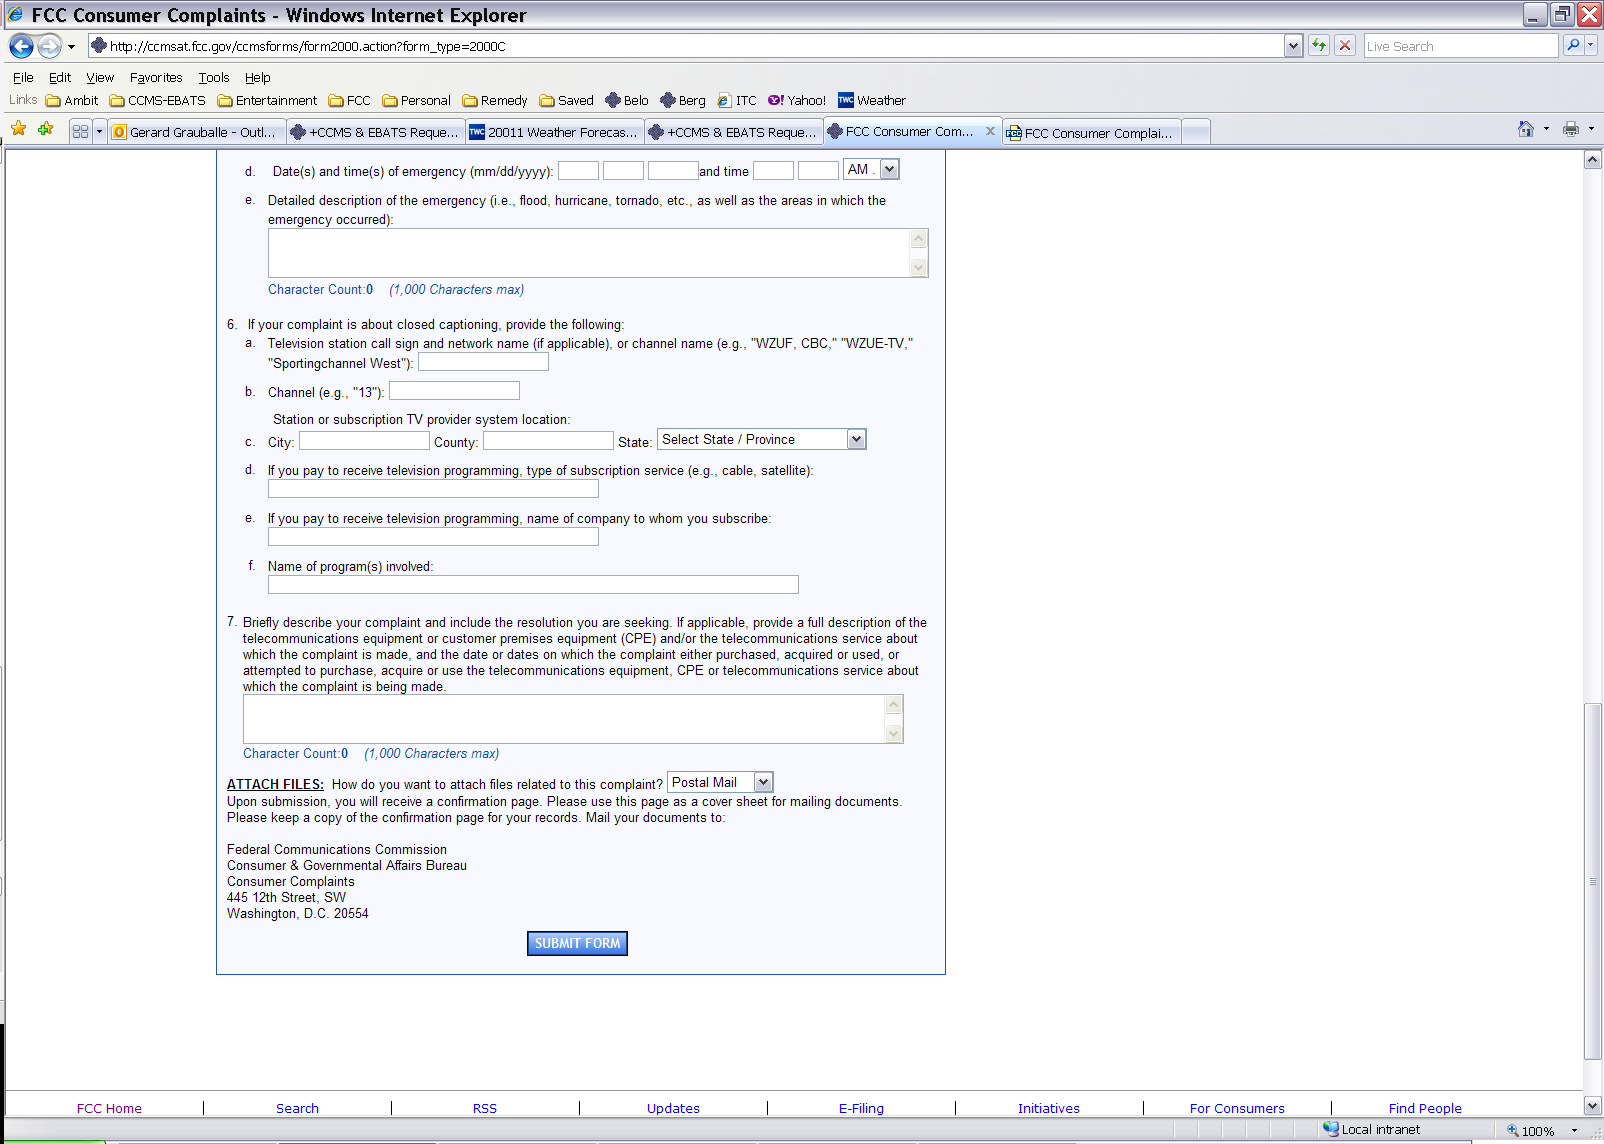Image resolution: width=1604 pixels, height=1144 pixels.
Task: Click the Print toolbar icon
Action: (x=1571, y=129)
